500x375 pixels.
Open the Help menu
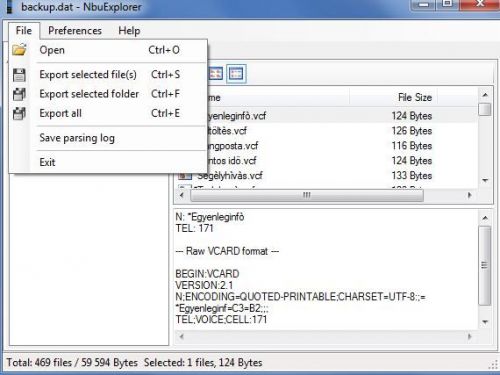[129, 31]
